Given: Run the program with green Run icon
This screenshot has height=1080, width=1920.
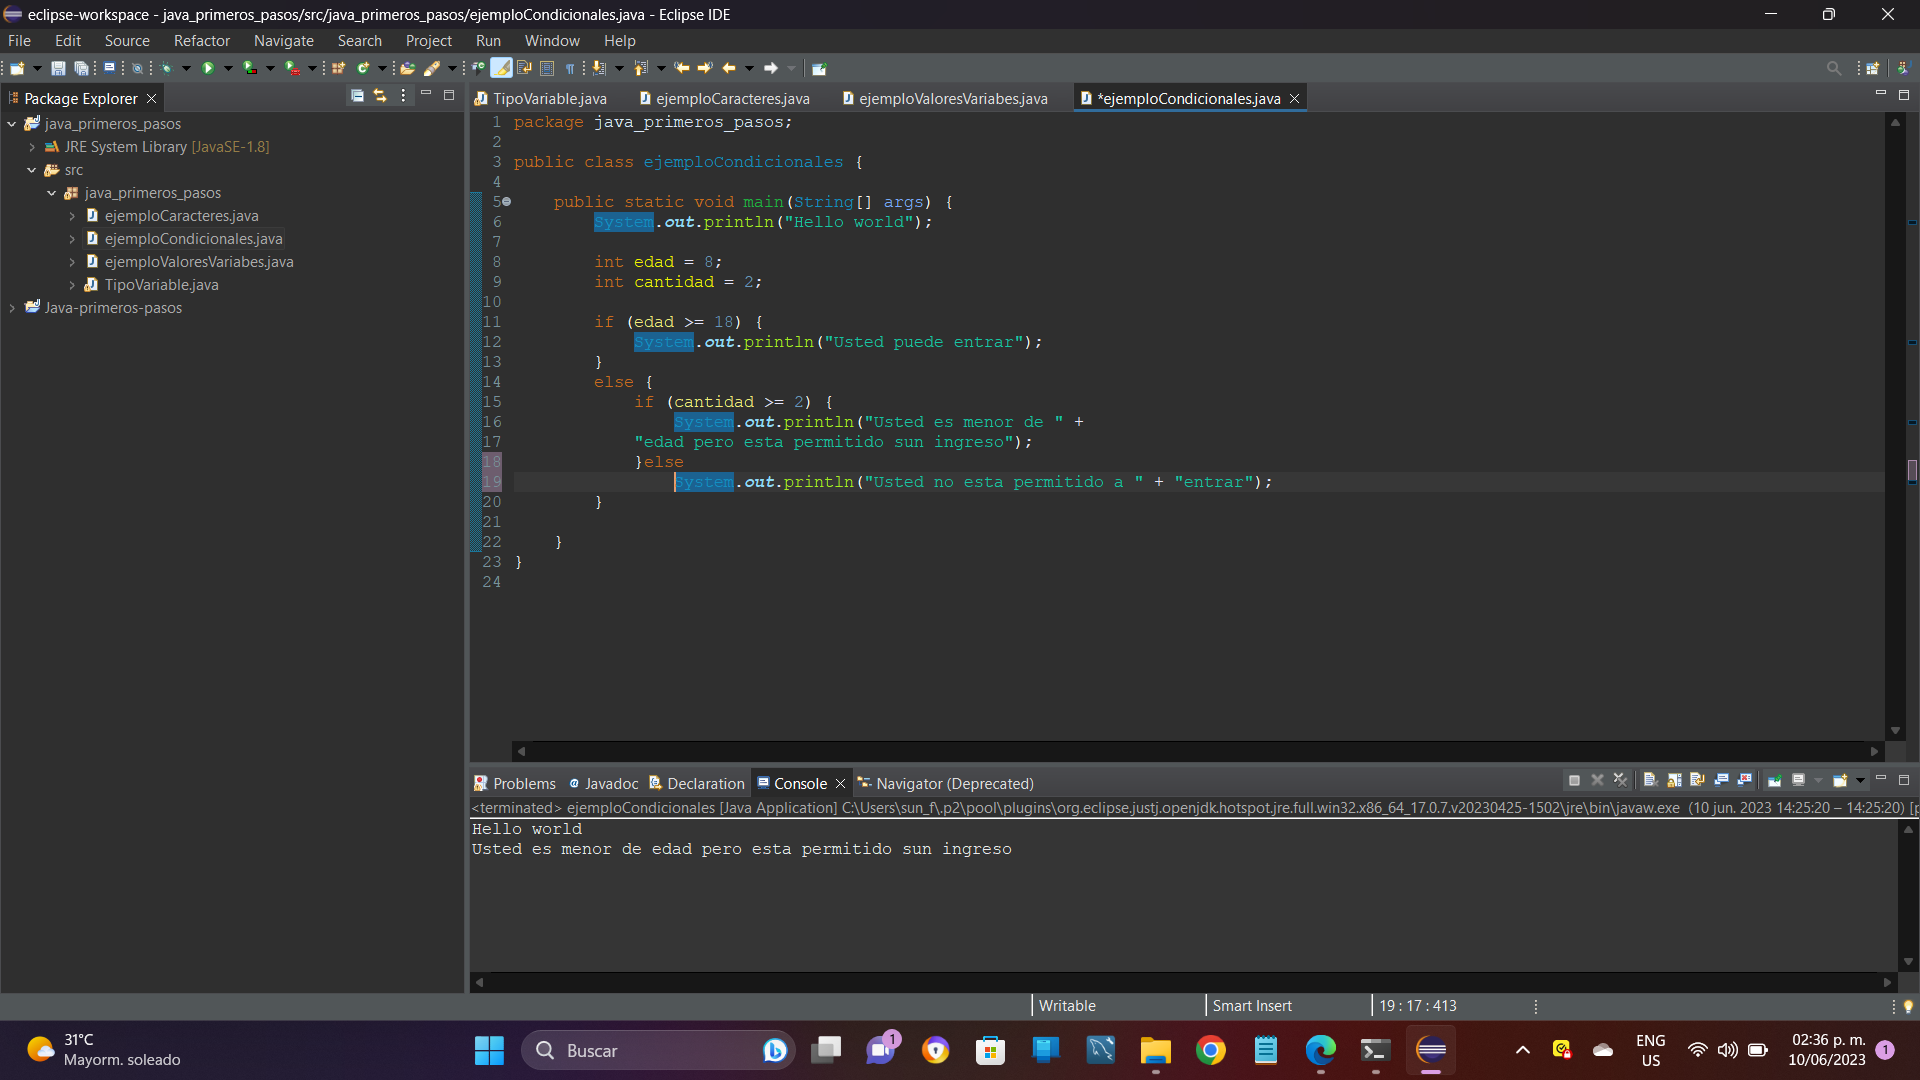Looking at the screenshot, I should pyautogui.click(x=208, y=68).
